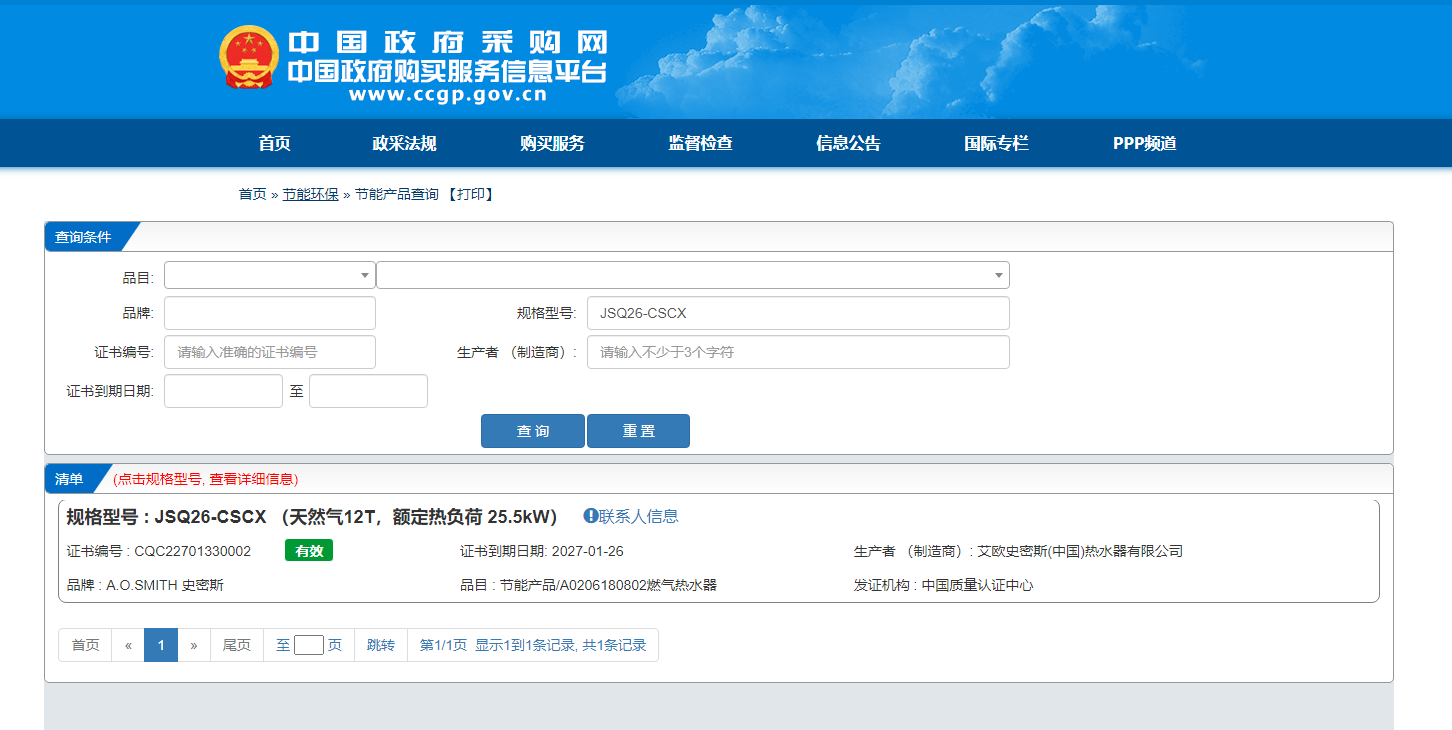Click the 证书到期日期: 2027-01-26 text
Viewport: 1452px width, 730px height.
coord(542,551)
